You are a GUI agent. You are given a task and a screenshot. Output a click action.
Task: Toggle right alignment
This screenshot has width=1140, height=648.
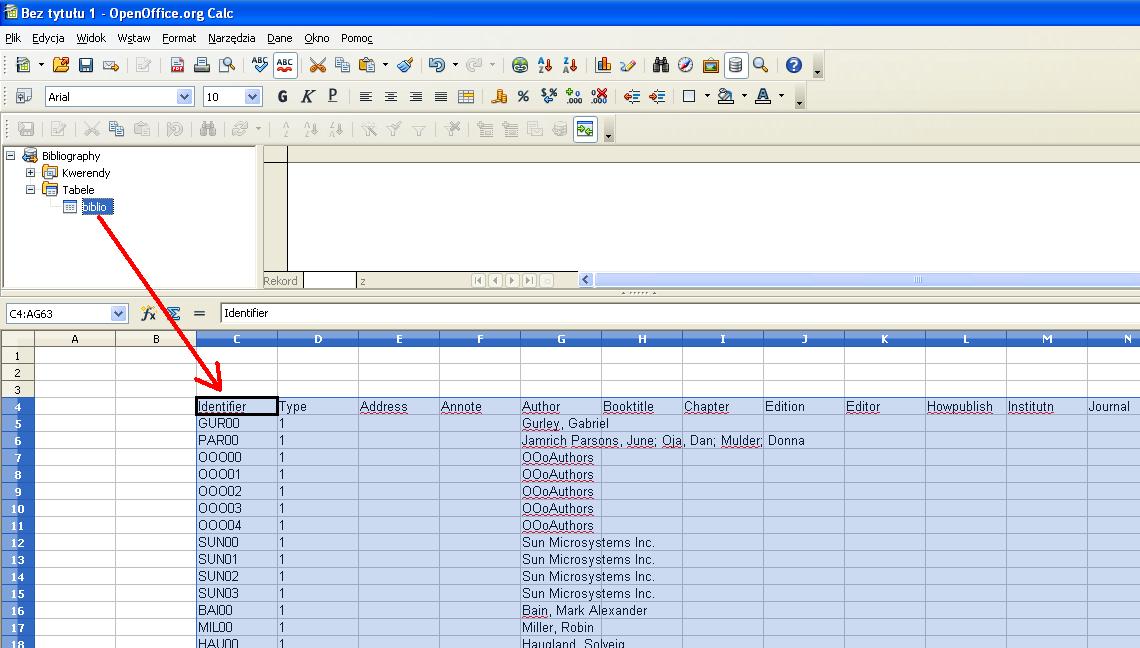(x=416, y=97)
